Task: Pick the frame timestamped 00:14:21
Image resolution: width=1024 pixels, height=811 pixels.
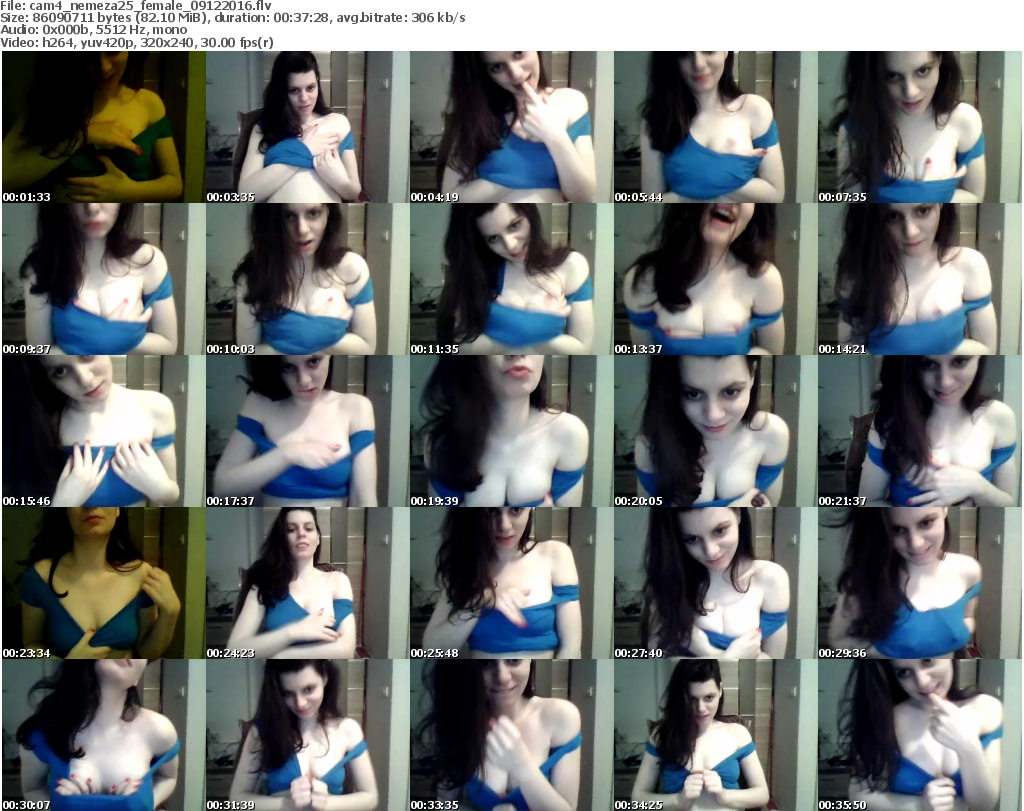Action: pos(919,279)
